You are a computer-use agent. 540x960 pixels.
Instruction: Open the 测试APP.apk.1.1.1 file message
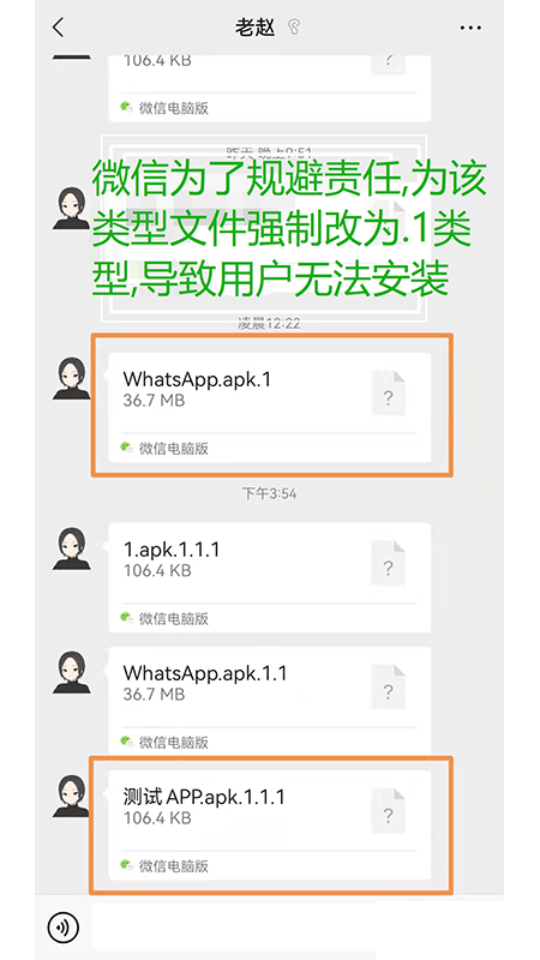(270, 825)
